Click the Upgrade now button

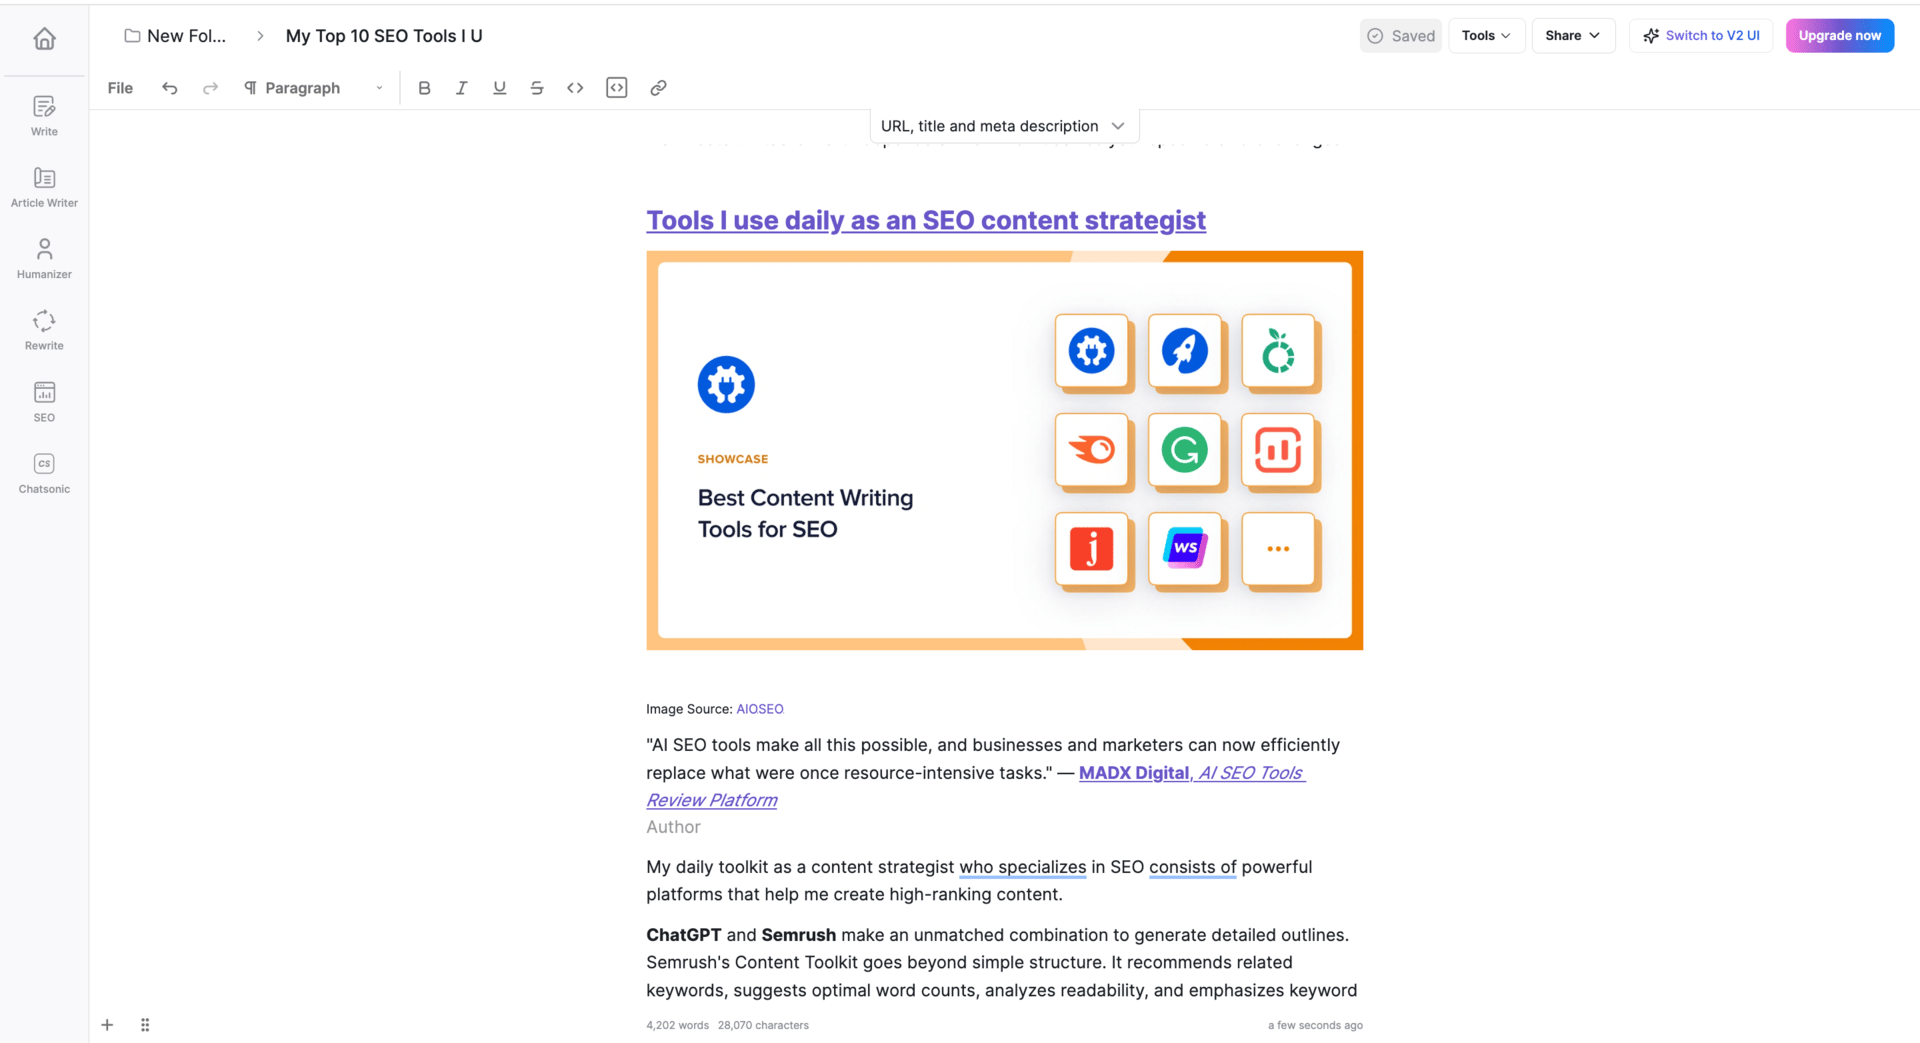pos(1840,36)
